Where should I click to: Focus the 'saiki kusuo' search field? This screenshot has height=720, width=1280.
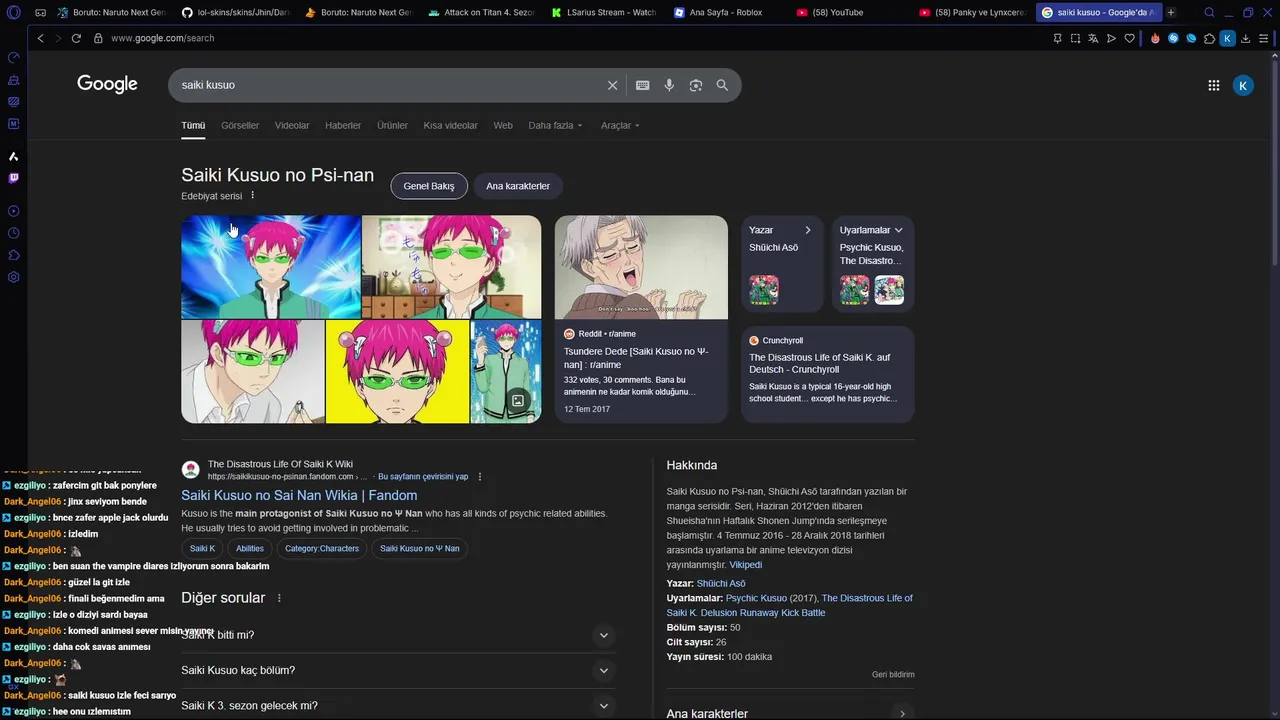390,85
